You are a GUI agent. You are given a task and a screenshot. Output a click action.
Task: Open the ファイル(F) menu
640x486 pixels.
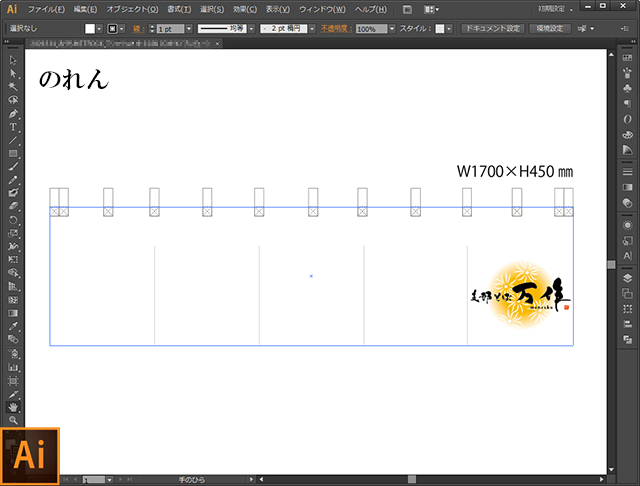click(46, 9)
